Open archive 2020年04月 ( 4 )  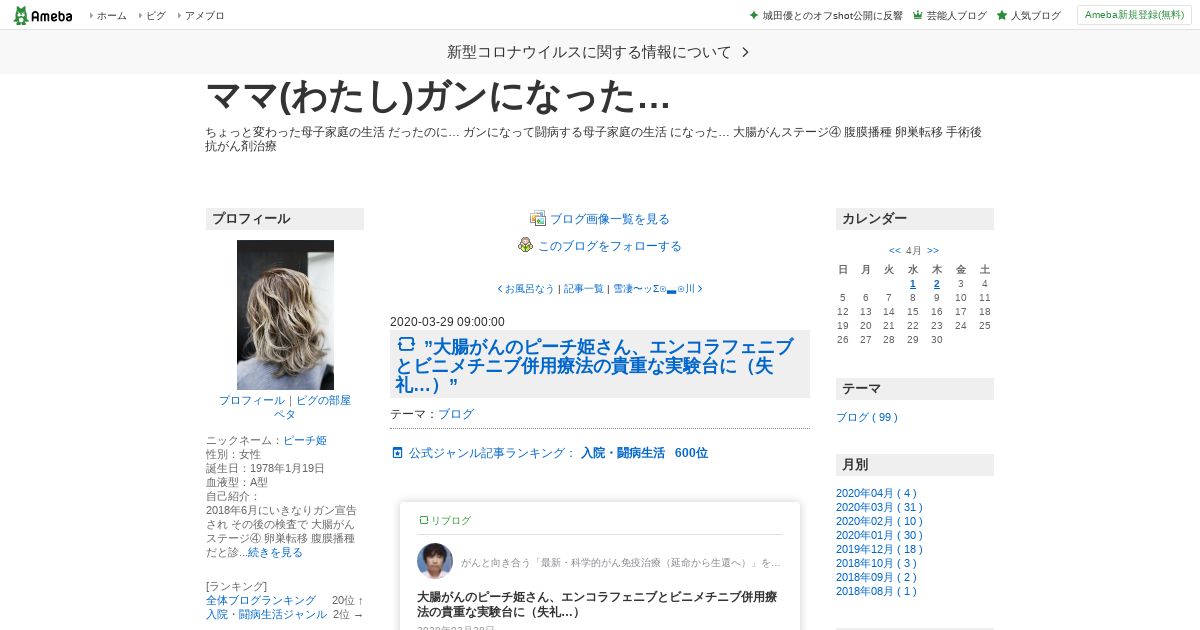point(876,493)
